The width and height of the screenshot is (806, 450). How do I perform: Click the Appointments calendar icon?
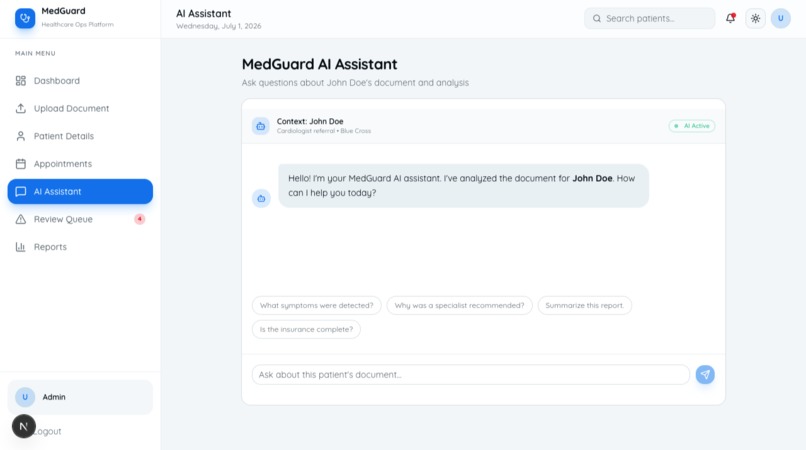click(x=21, y=164)
